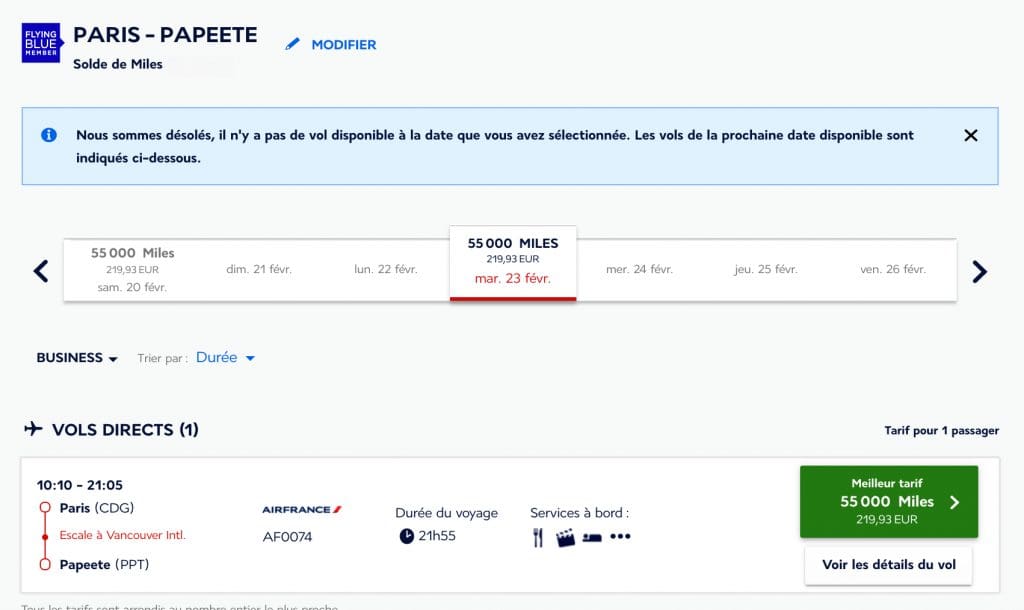This screenshot has height=610, width=1024.
Task: Click the meal service fork-and-knife icon
Action: tap(537, 537)
